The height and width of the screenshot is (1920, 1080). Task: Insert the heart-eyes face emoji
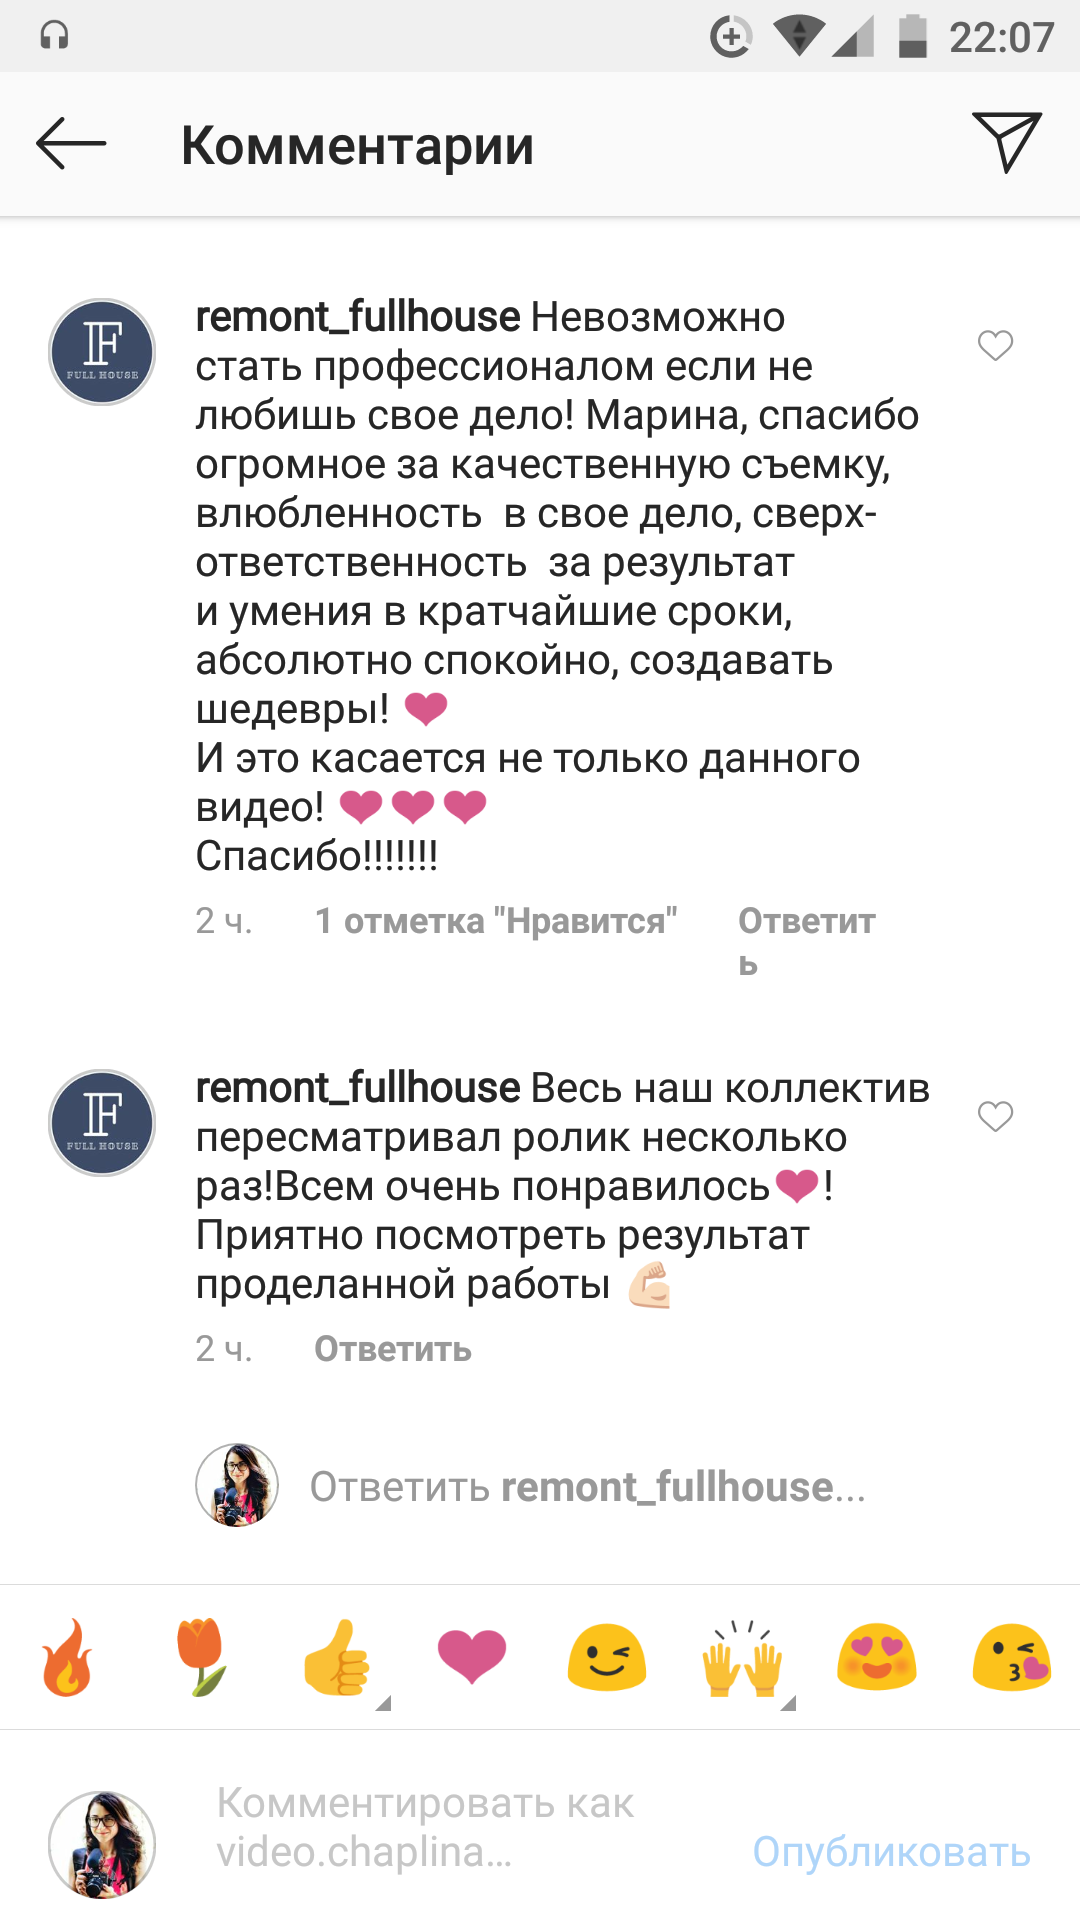877,1658
